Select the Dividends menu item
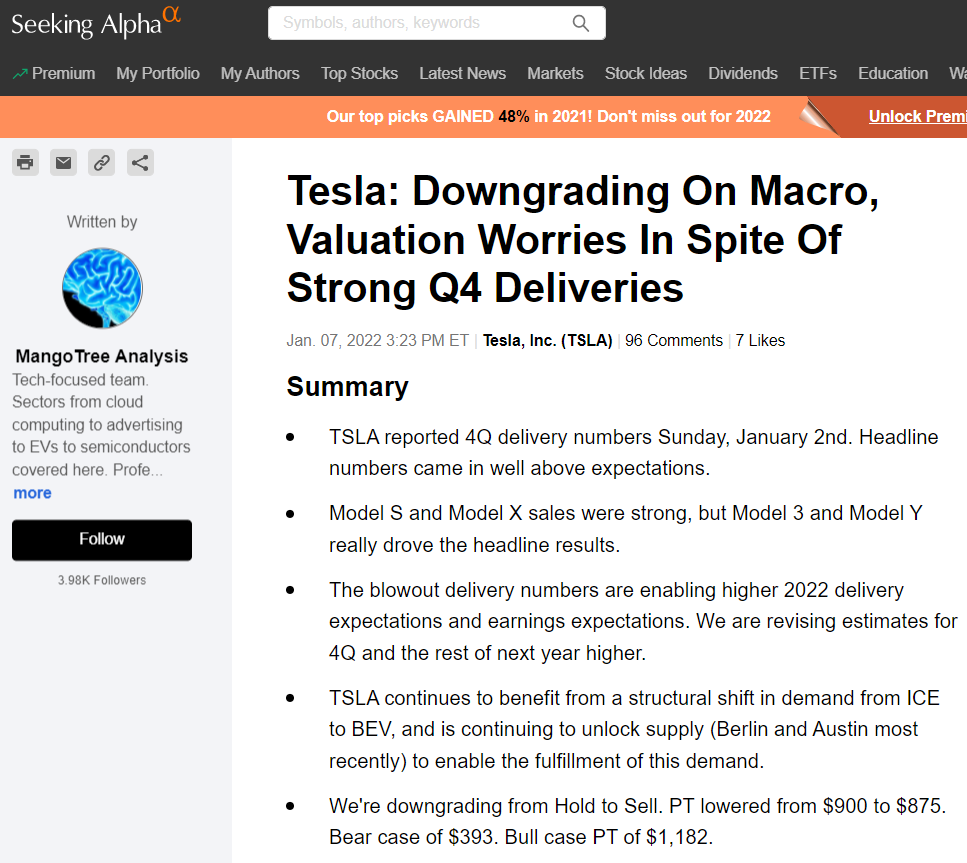967x863 pixels. (x=743, y=73)
